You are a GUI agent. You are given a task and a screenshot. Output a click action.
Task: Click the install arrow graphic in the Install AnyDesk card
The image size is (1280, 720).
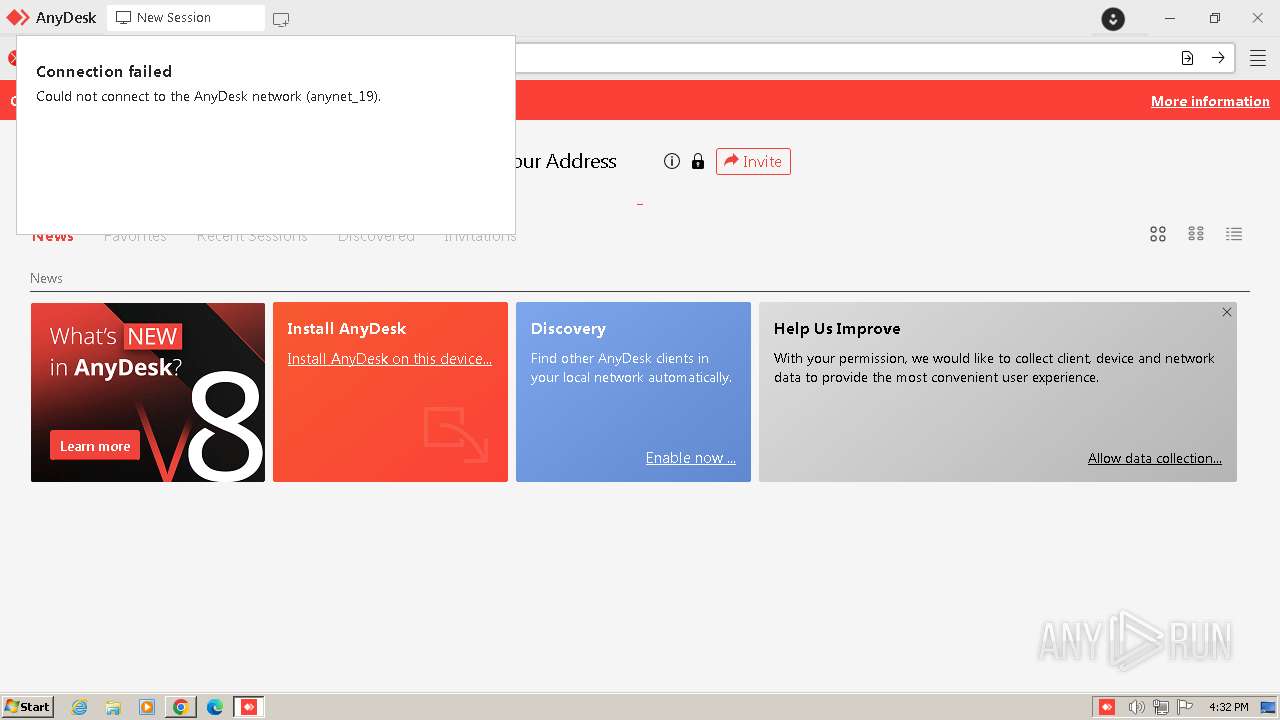[456, 435]
